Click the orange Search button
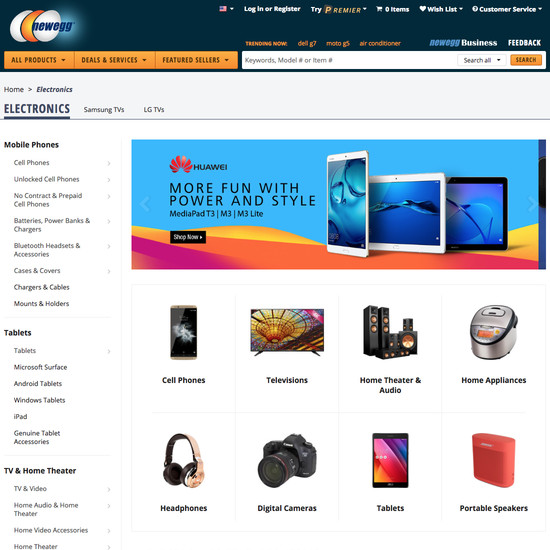 click(x=526, y=60)
